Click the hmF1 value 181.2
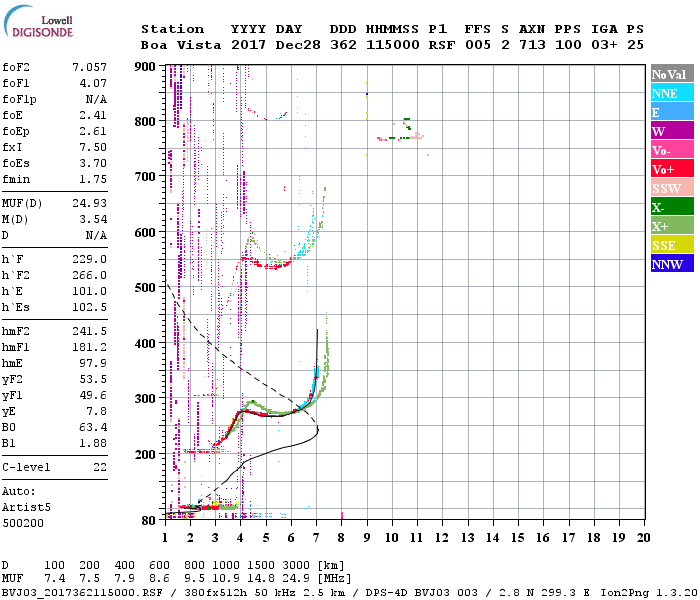Image resolution: width=700 pixels, height=600 pixels. point(89,347)
